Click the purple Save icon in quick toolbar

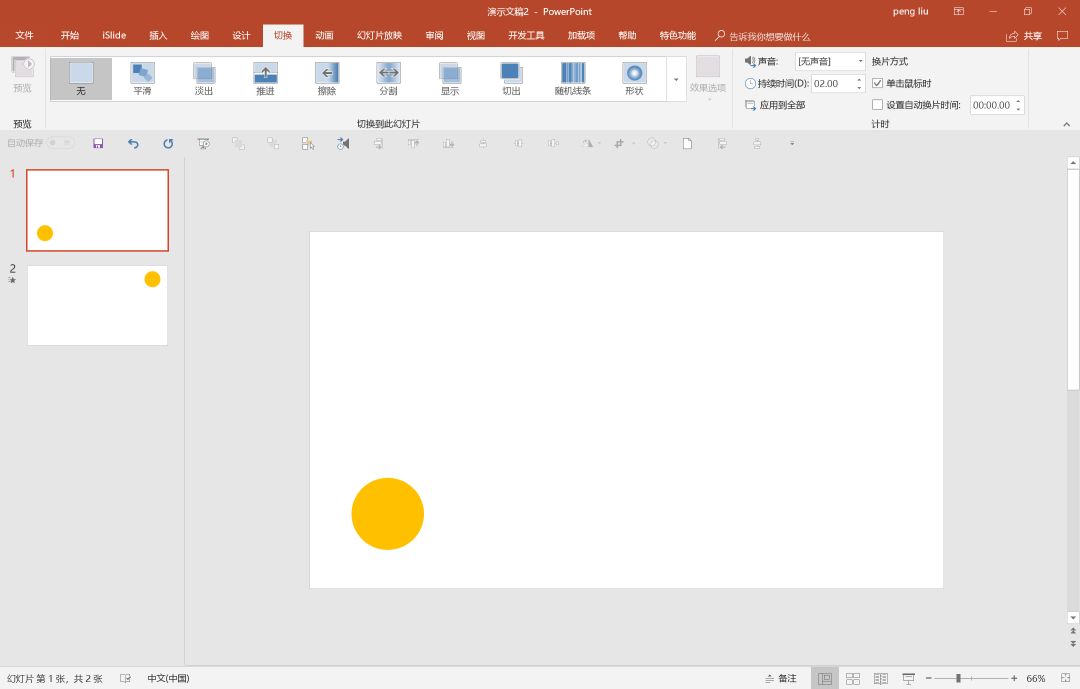point(98,143)
